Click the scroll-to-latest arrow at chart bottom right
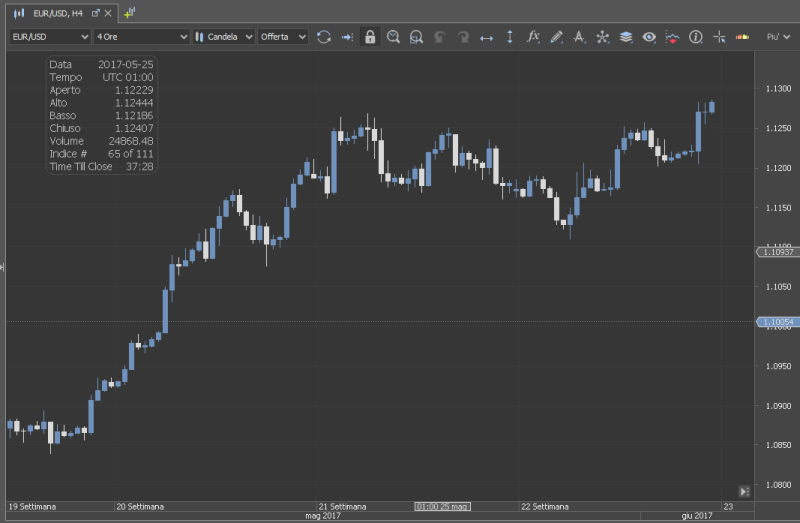 pos(743,491)
